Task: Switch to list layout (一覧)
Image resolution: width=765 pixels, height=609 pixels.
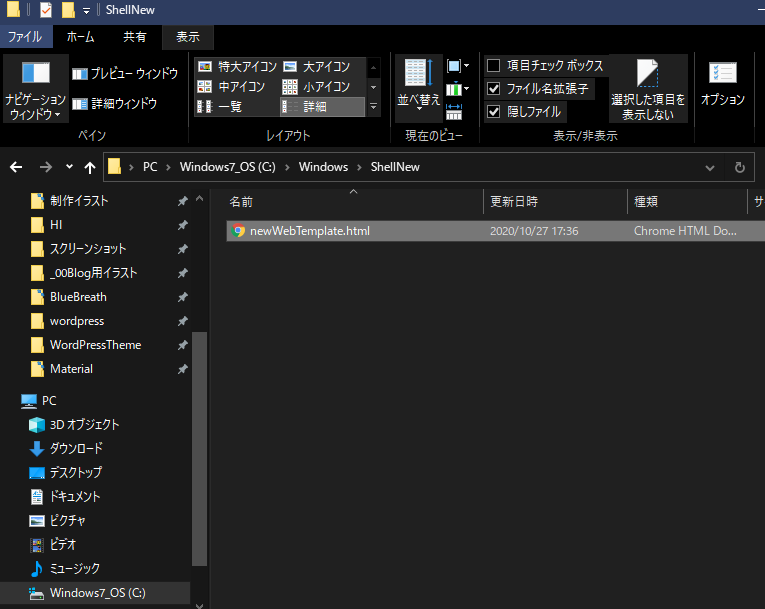Action: 220,106
